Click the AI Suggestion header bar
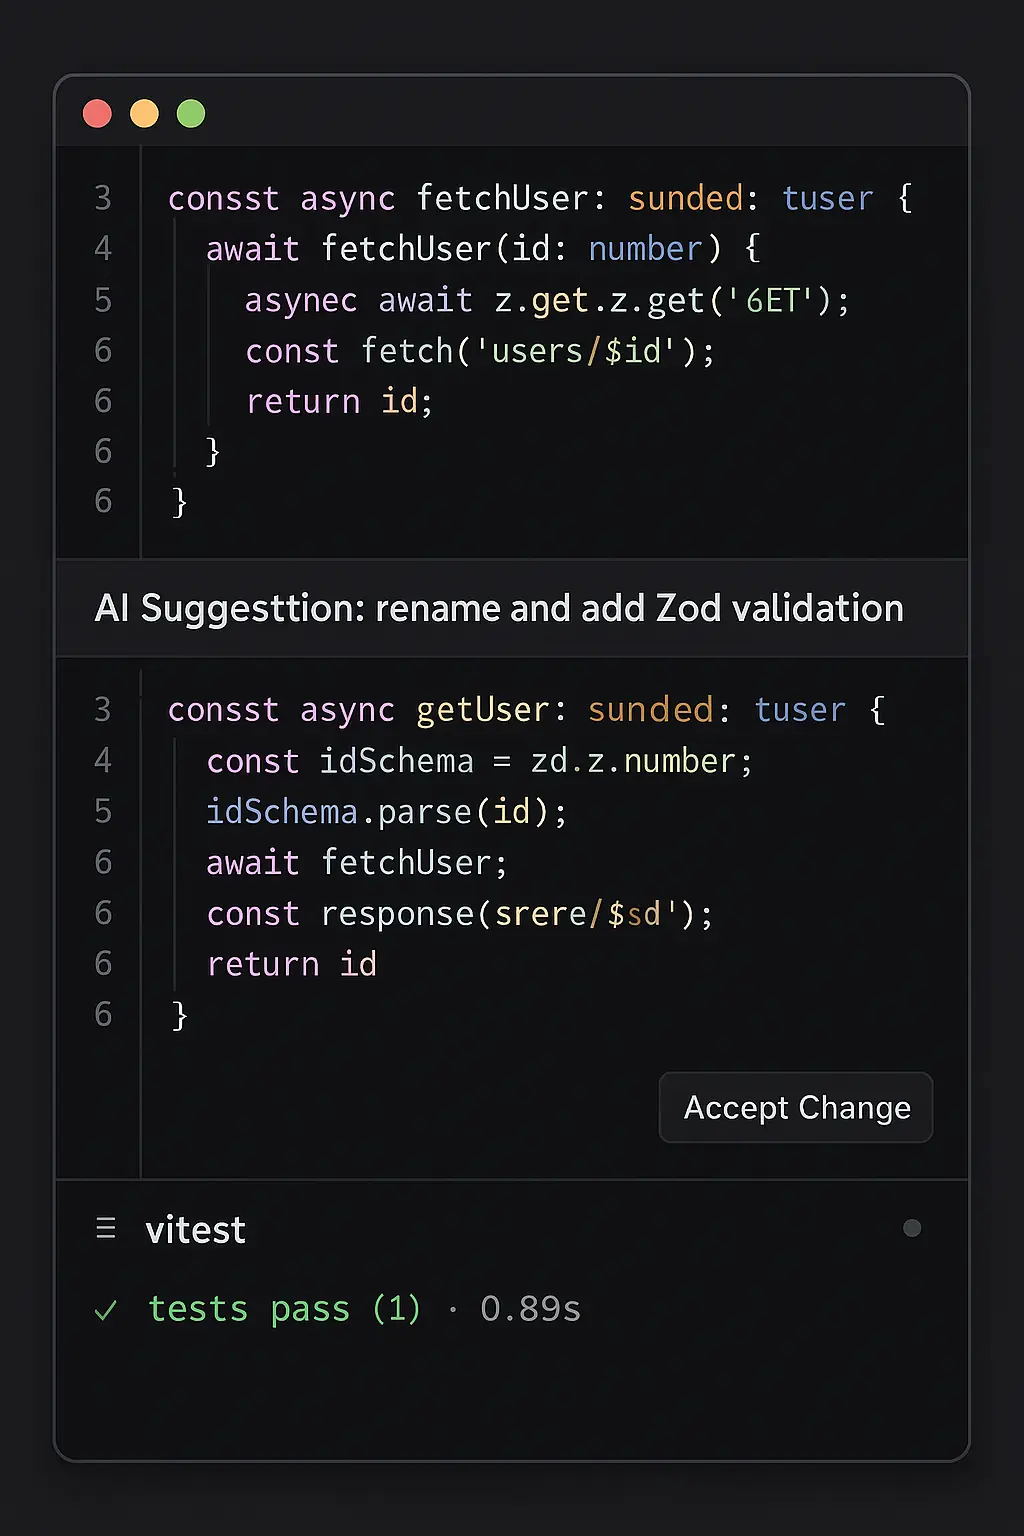This screenshot has width=1024, height=1536. (x=500, y=608)
